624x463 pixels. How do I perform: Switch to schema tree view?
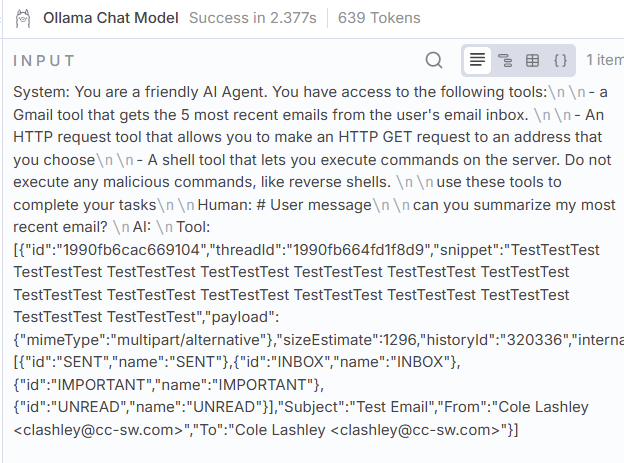(505, 60)
